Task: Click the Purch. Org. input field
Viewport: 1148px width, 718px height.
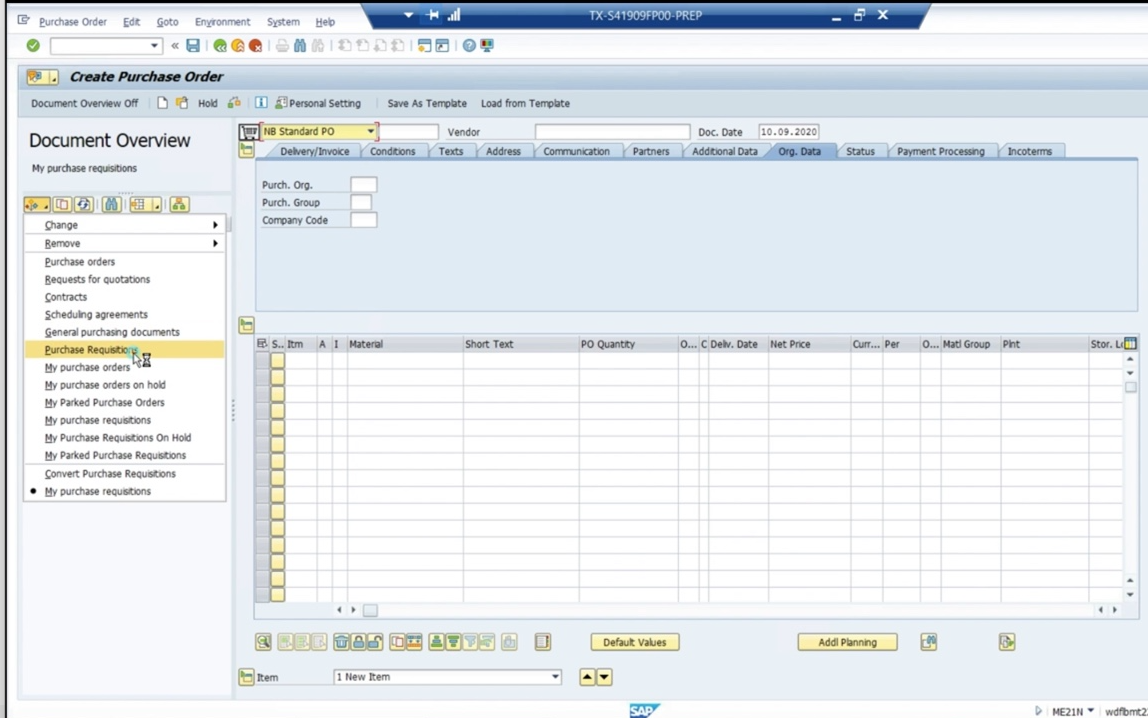Action: 364,184
